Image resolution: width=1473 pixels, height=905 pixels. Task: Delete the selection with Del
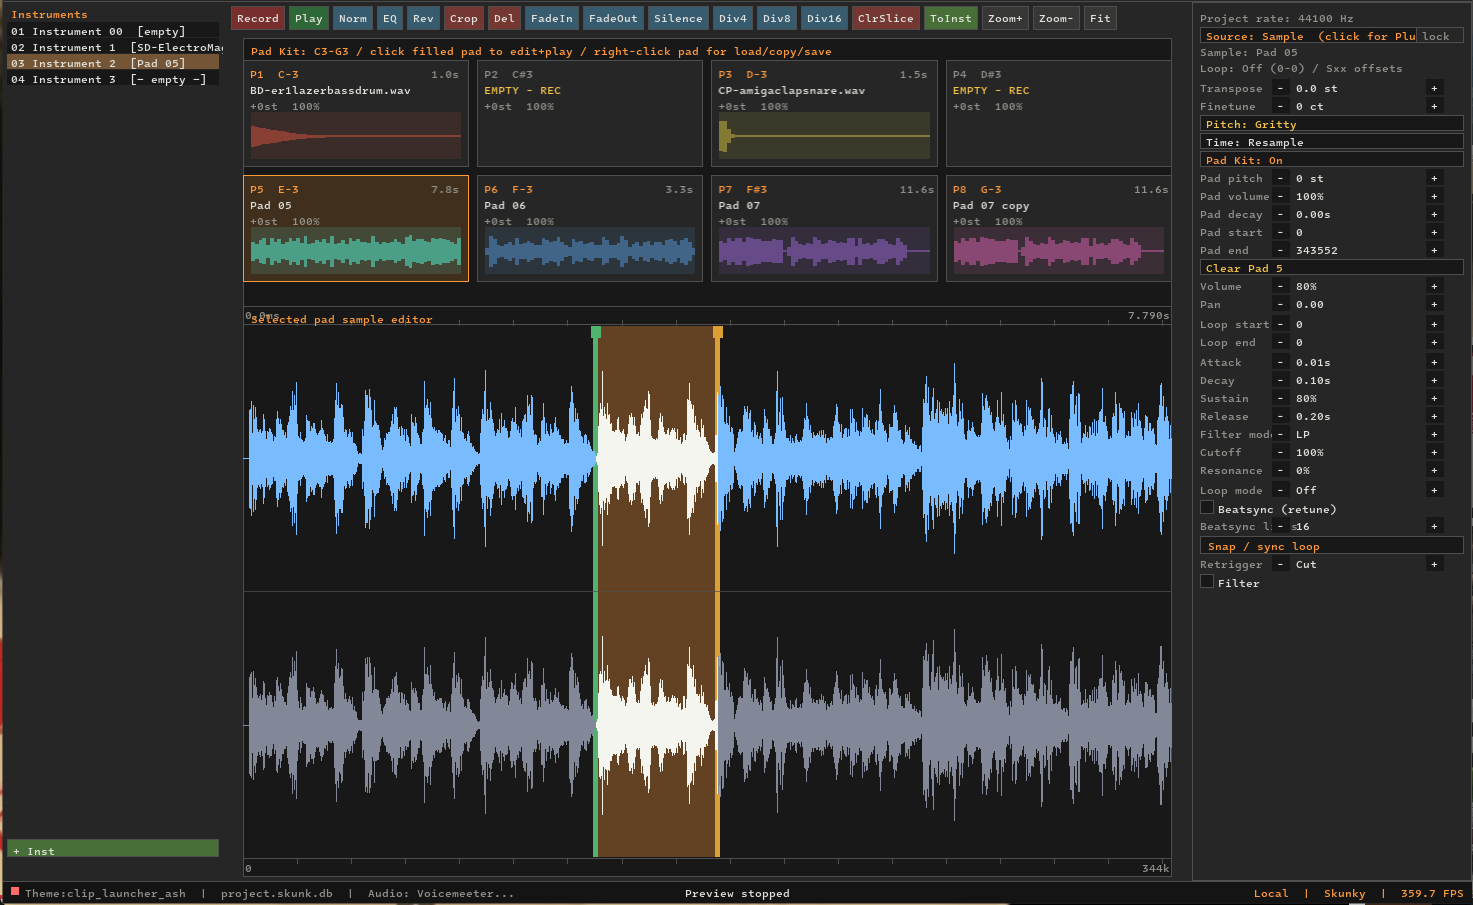504,18
